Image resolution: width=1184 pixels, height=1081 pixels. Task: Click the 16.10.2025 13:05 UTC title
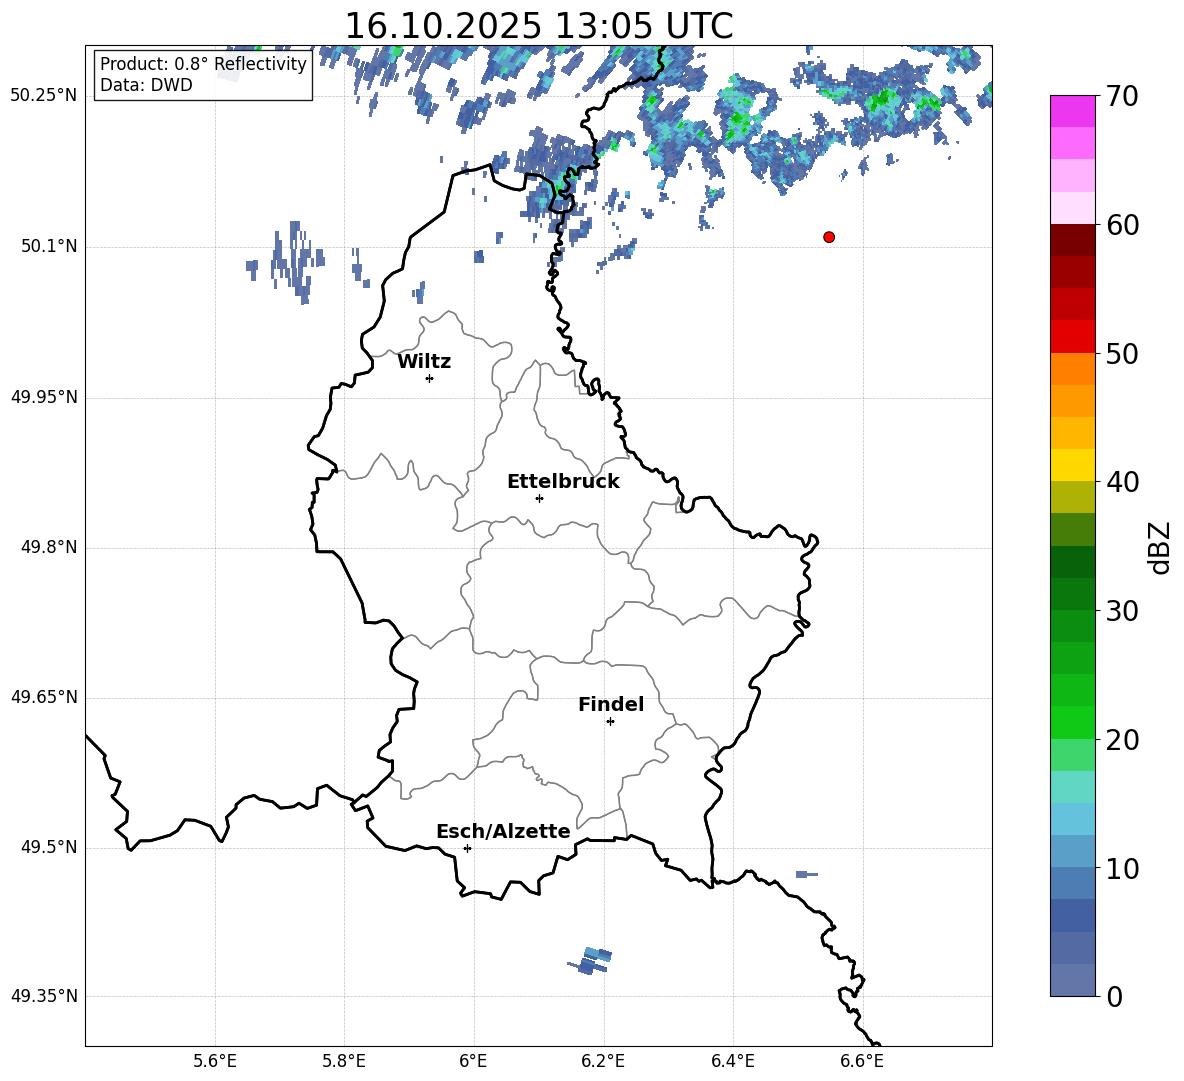[x=538, y=26]
